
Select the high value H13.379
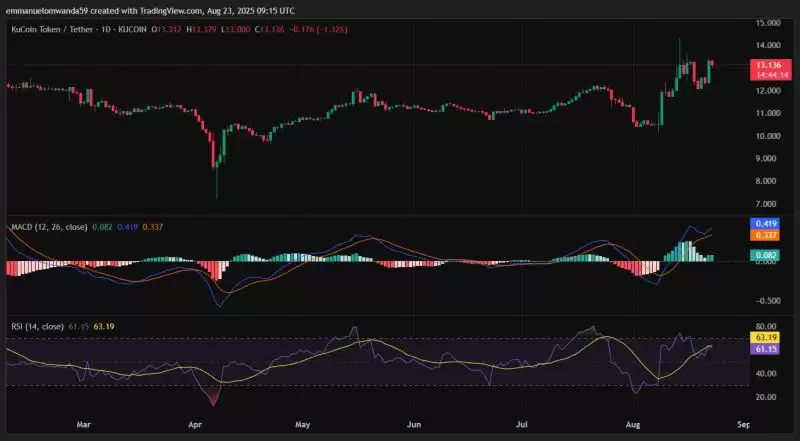click(201, 30)
